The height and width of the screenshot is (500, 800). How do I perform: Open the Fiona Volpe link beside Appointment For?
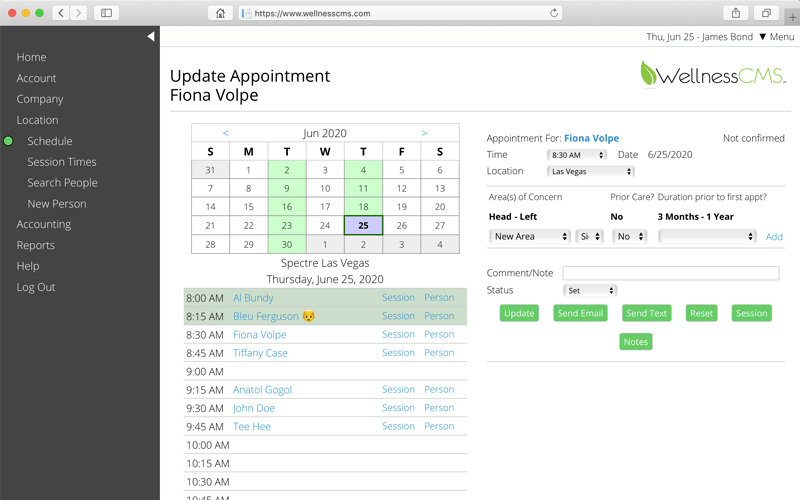[591, 138]
